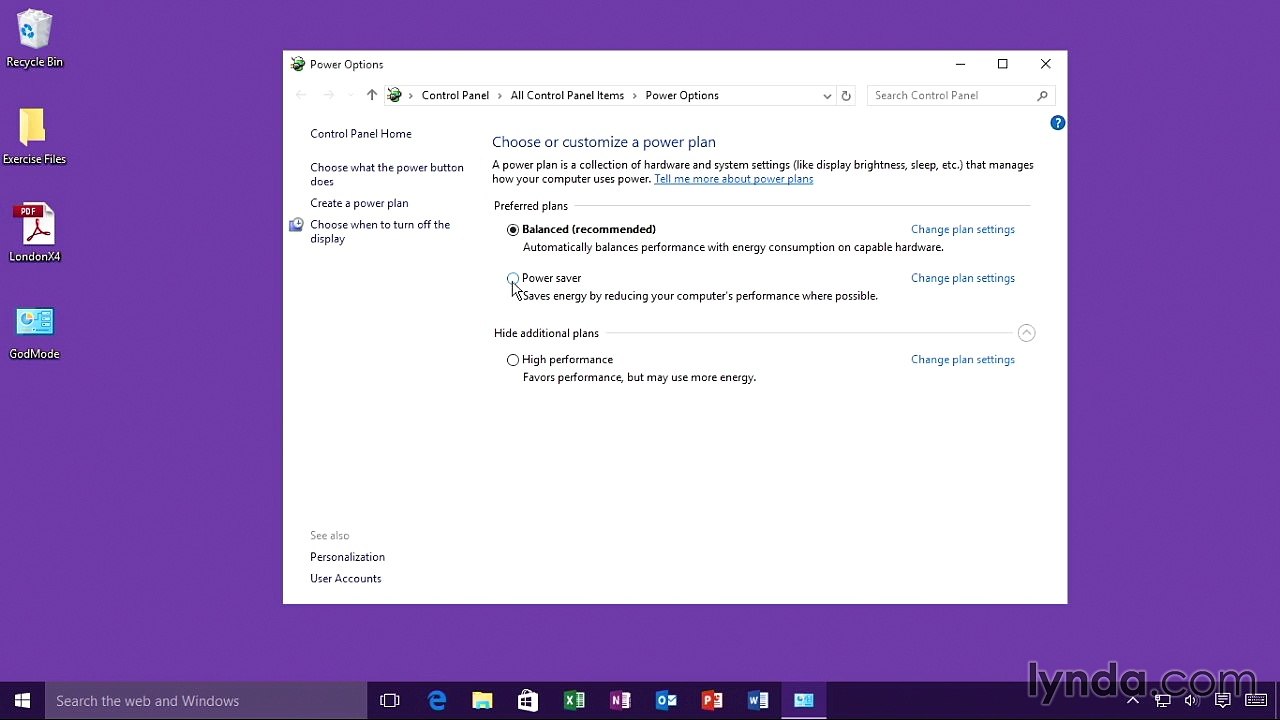Launch Word from the taskbar

pyautogui.click(x=758, y=701)
